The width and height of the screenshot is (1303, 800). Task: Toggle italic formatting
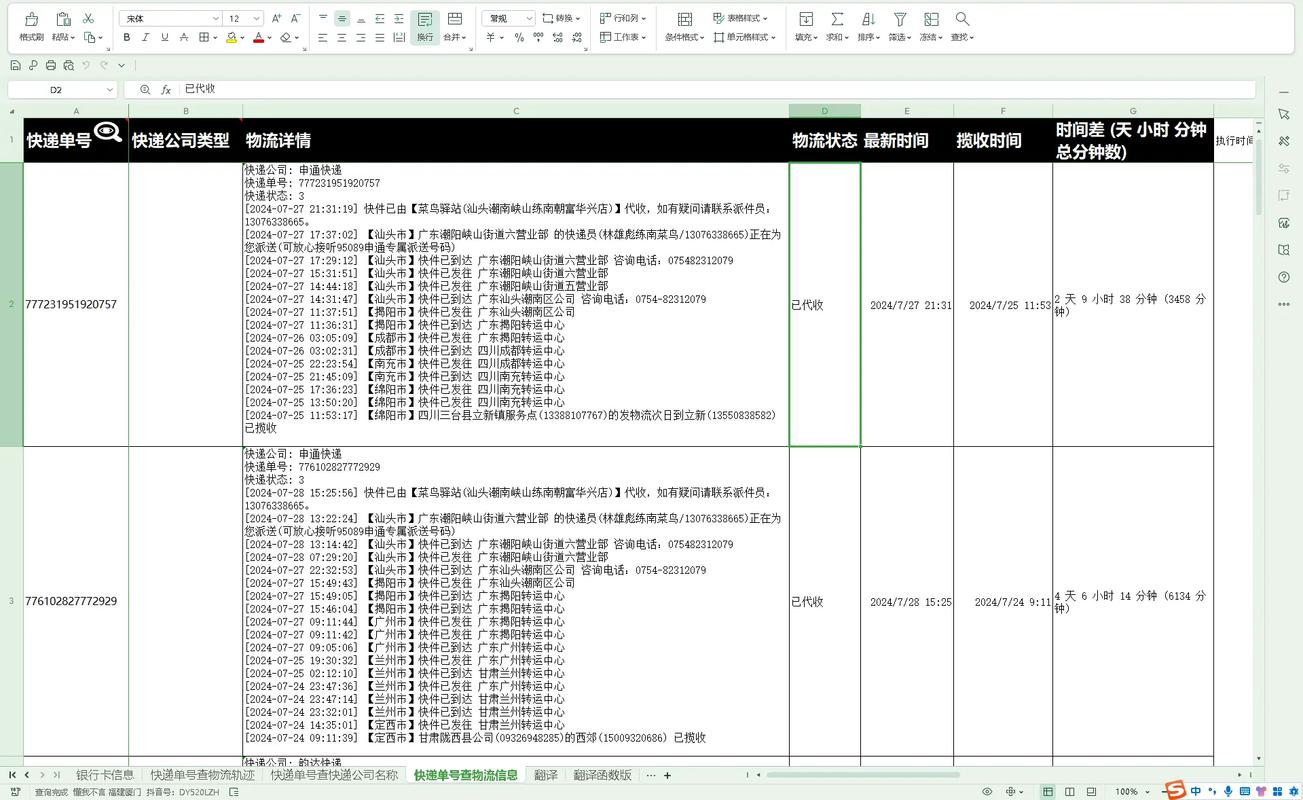(145, 38)
